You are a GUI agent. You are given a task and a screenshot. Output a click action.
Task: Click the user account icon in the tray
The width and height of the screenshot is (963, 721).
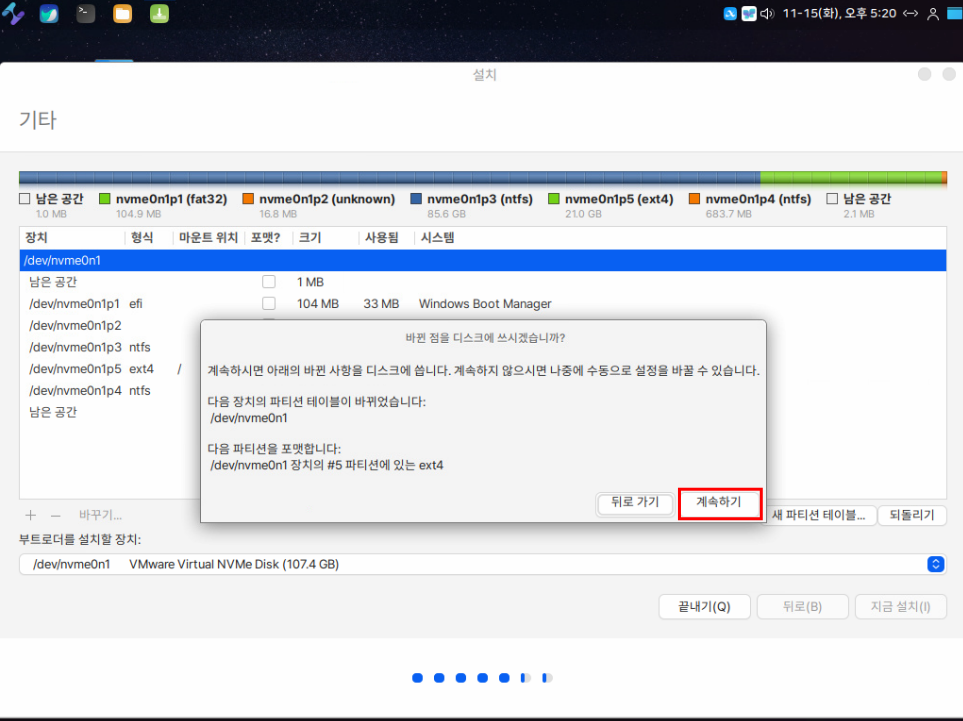pyautogui.click(x=934, y=14)
